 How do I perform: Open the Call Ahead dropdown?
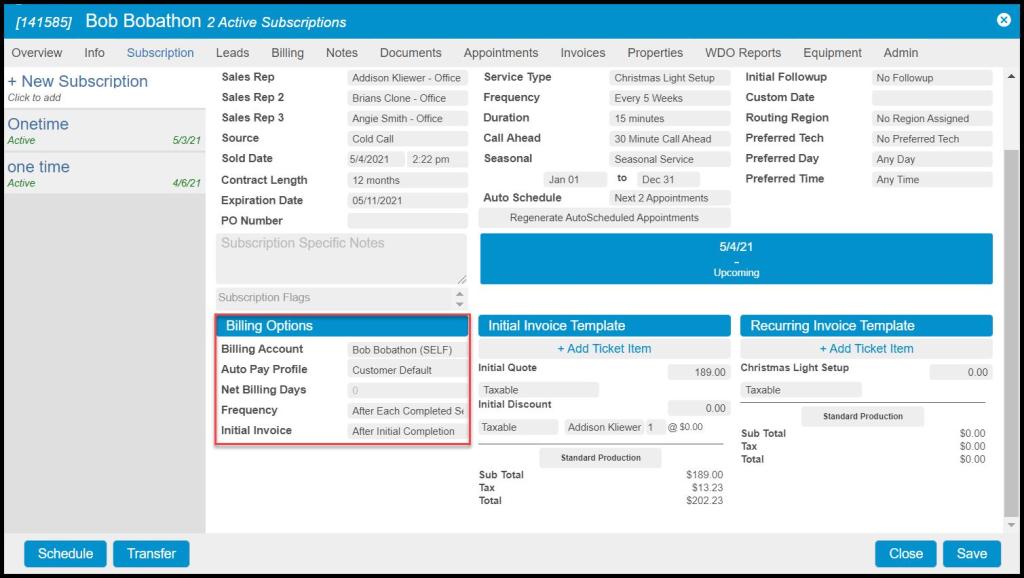pos(670,139)
